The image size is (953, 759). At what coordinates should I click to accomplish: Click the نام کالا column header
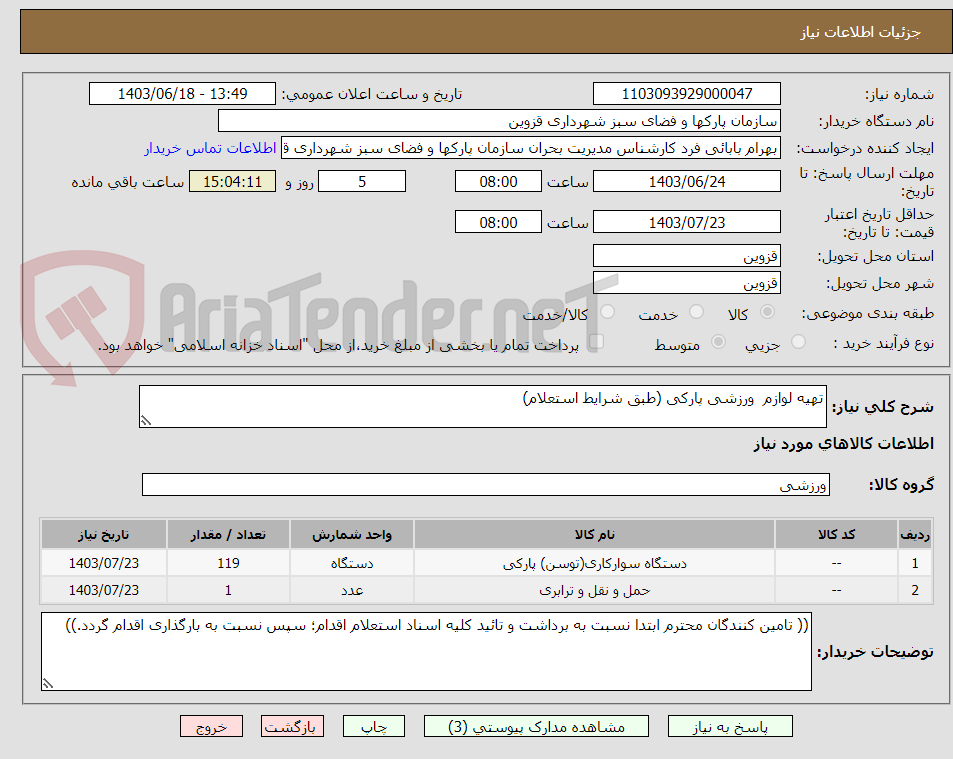pyautogui.click(x=594, y=535)
